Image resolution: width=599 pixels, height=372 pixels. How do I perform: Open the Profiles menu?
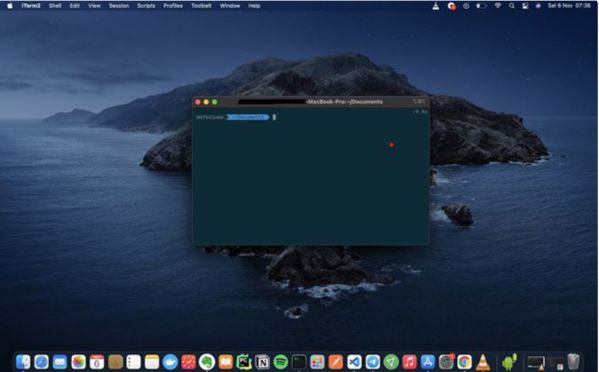173,6
